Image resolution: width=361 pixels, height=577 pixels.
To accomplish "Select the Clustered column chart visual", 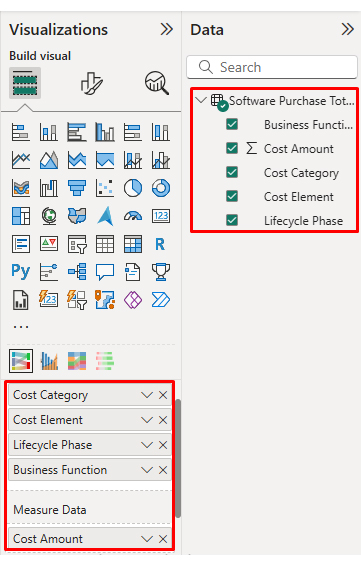I will (x=105, y=132).
